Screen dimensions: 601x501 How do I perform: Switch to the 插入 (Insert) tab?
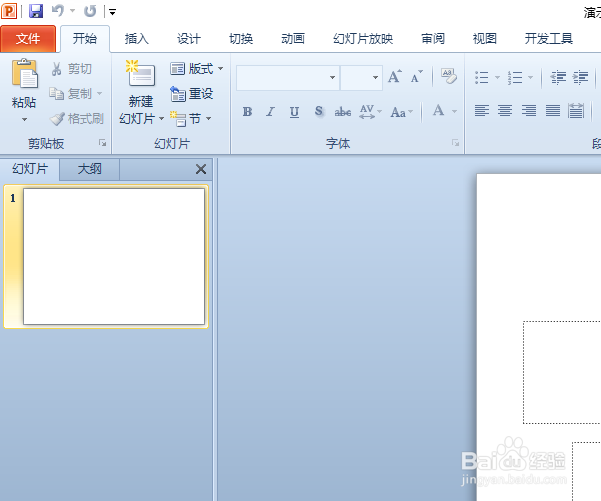pyautogui.click(x=136, y=39)
